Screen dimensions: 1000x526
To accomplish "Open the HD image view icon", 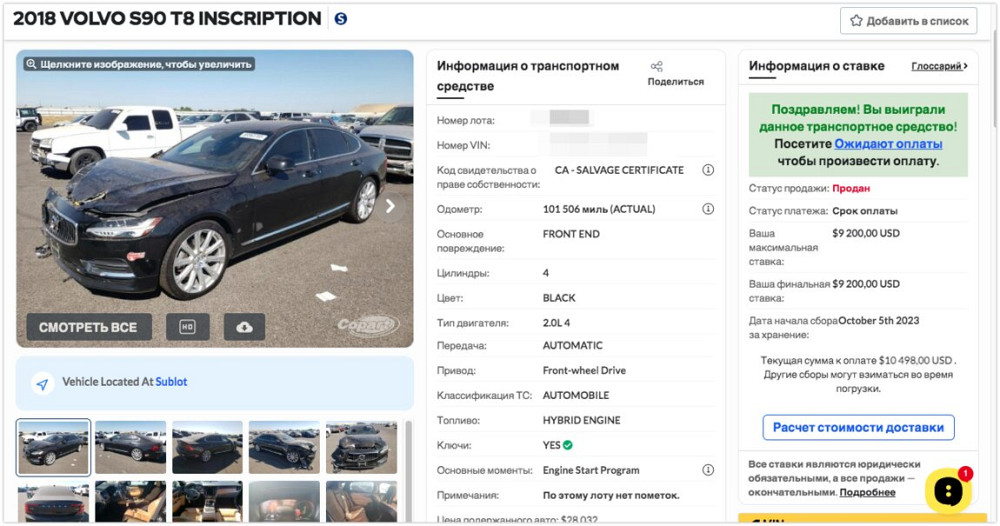I will point(187,327).
